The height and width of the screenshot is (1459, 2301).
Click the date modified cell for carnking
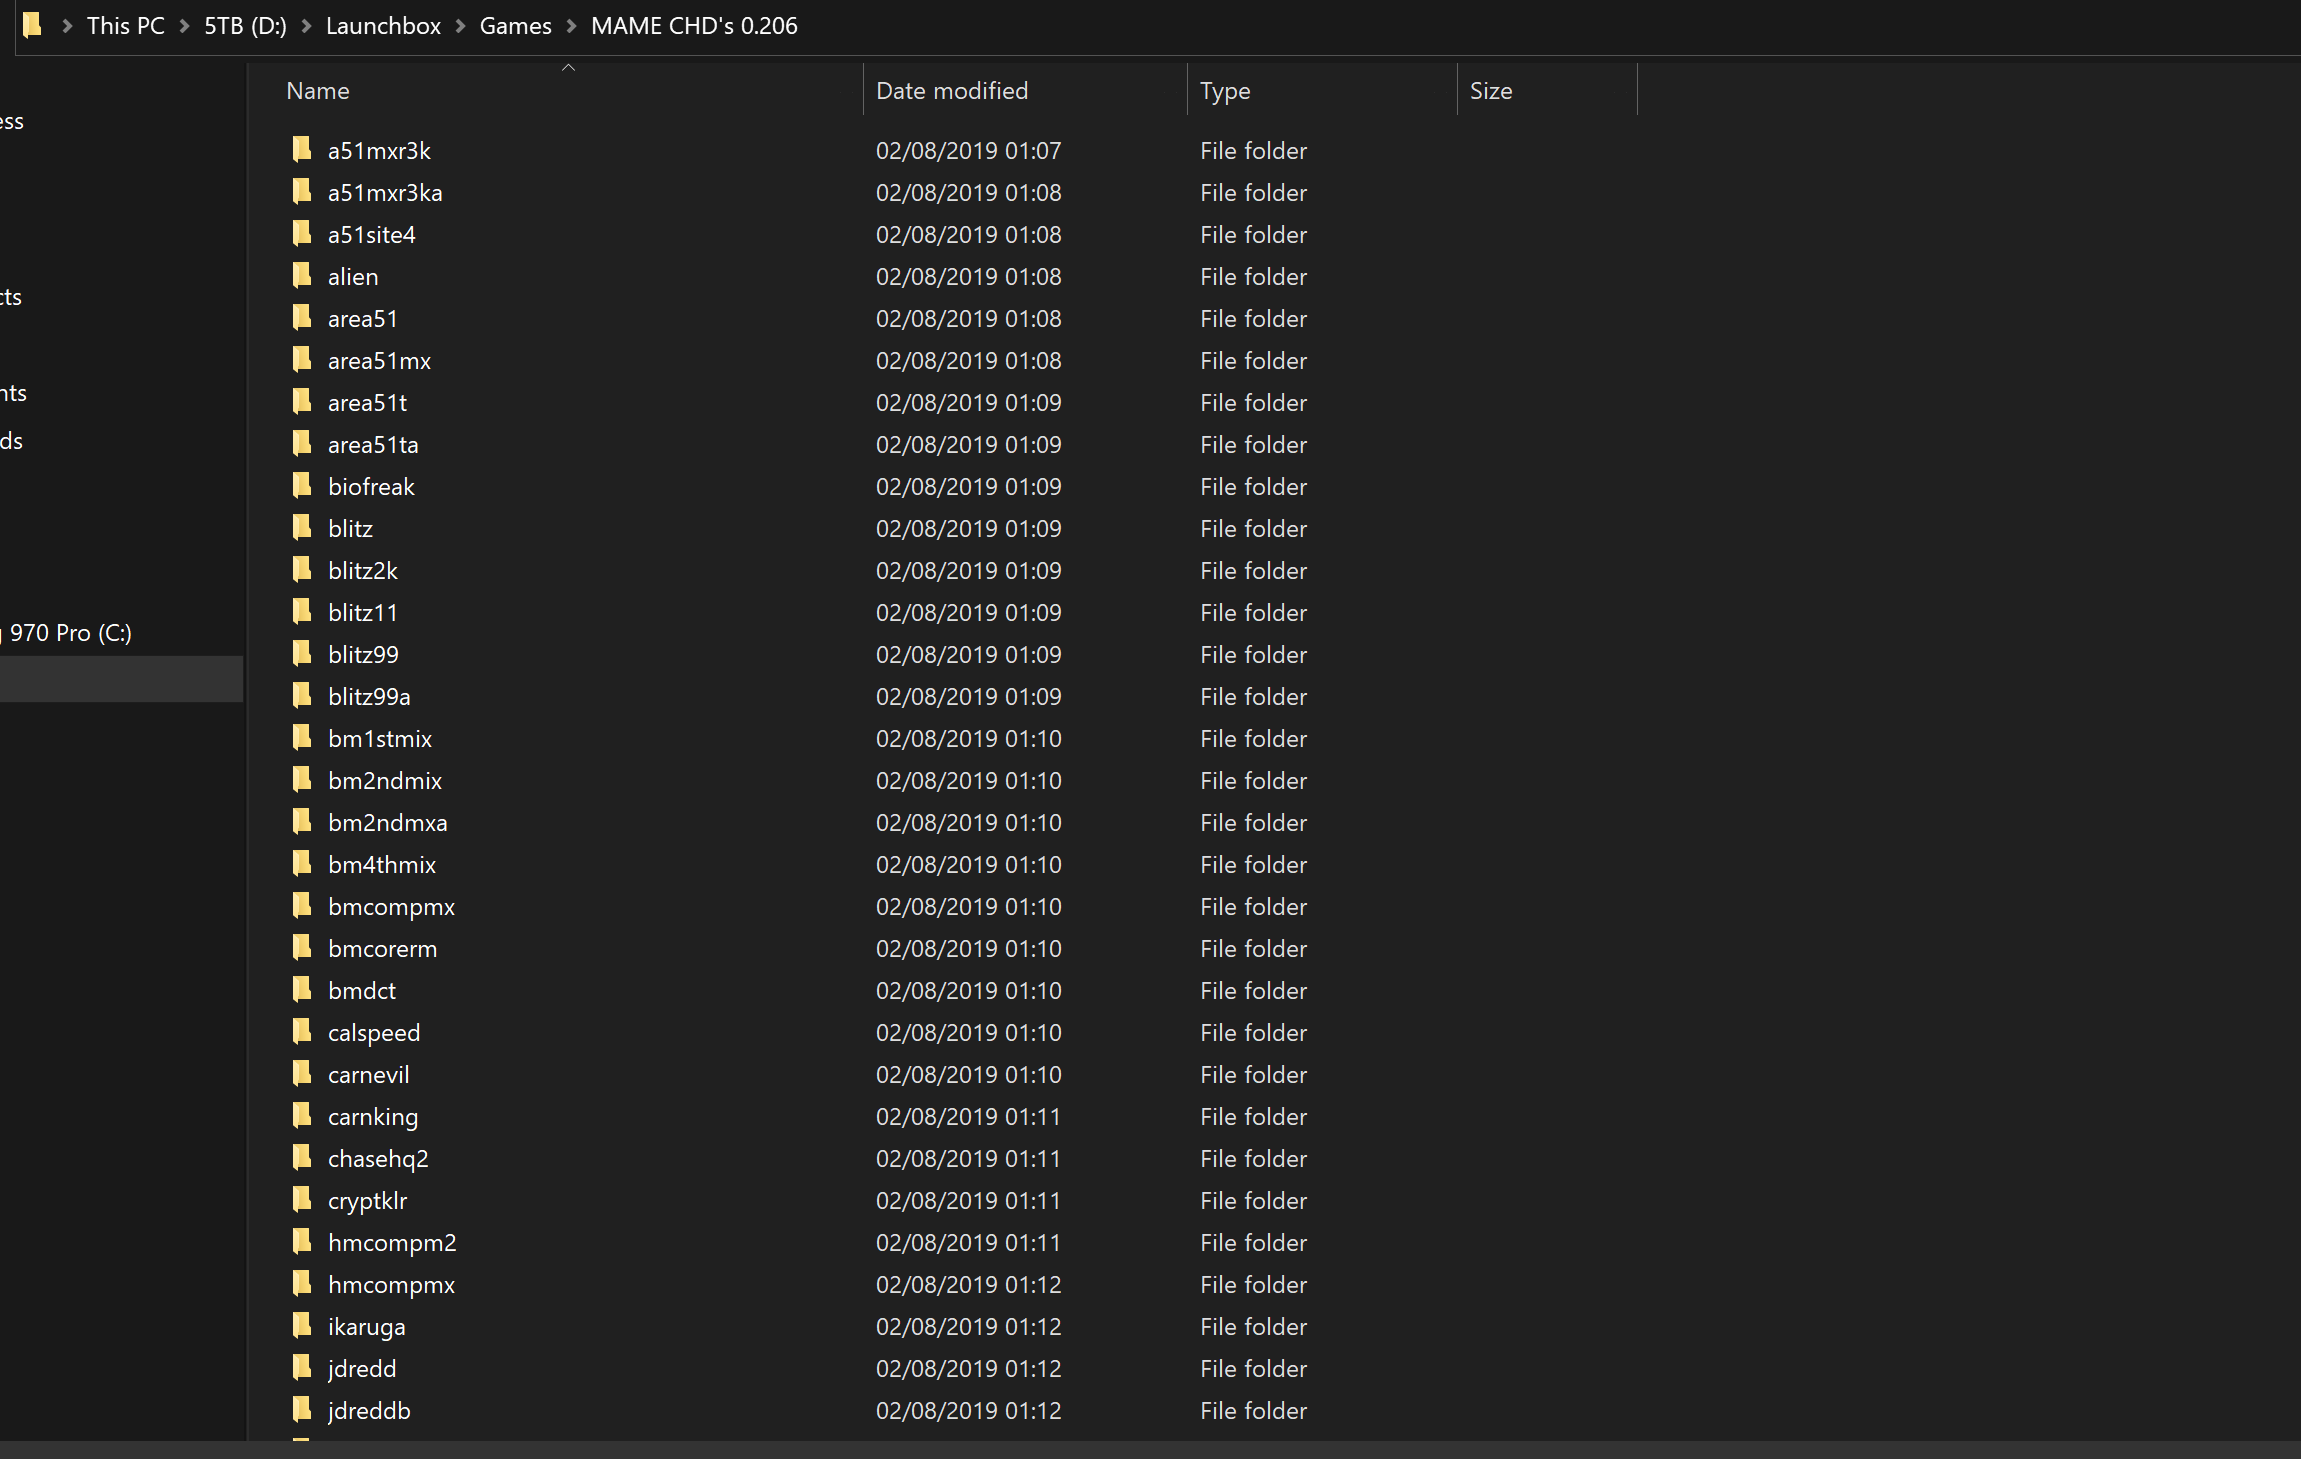(x=968, y=1117)
